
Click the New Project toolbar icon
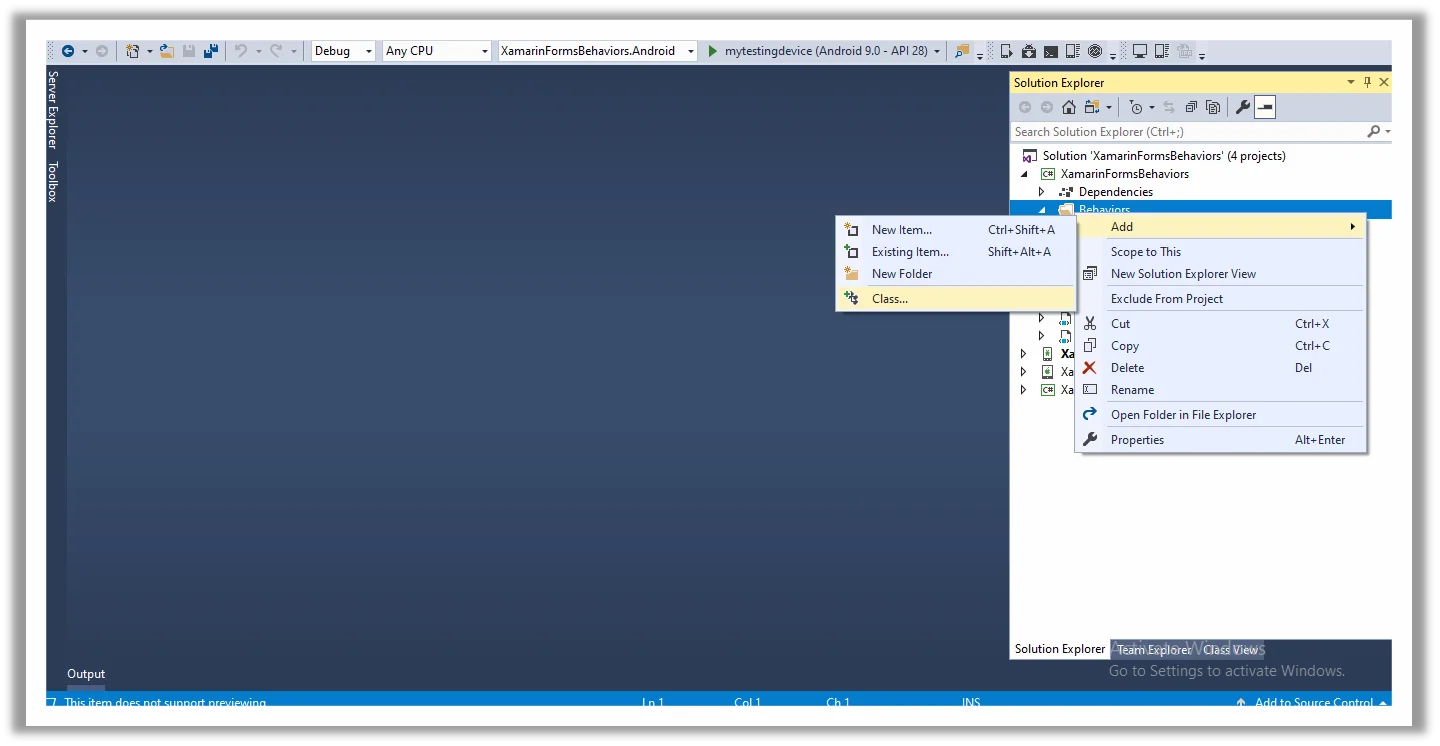point(132,51)
